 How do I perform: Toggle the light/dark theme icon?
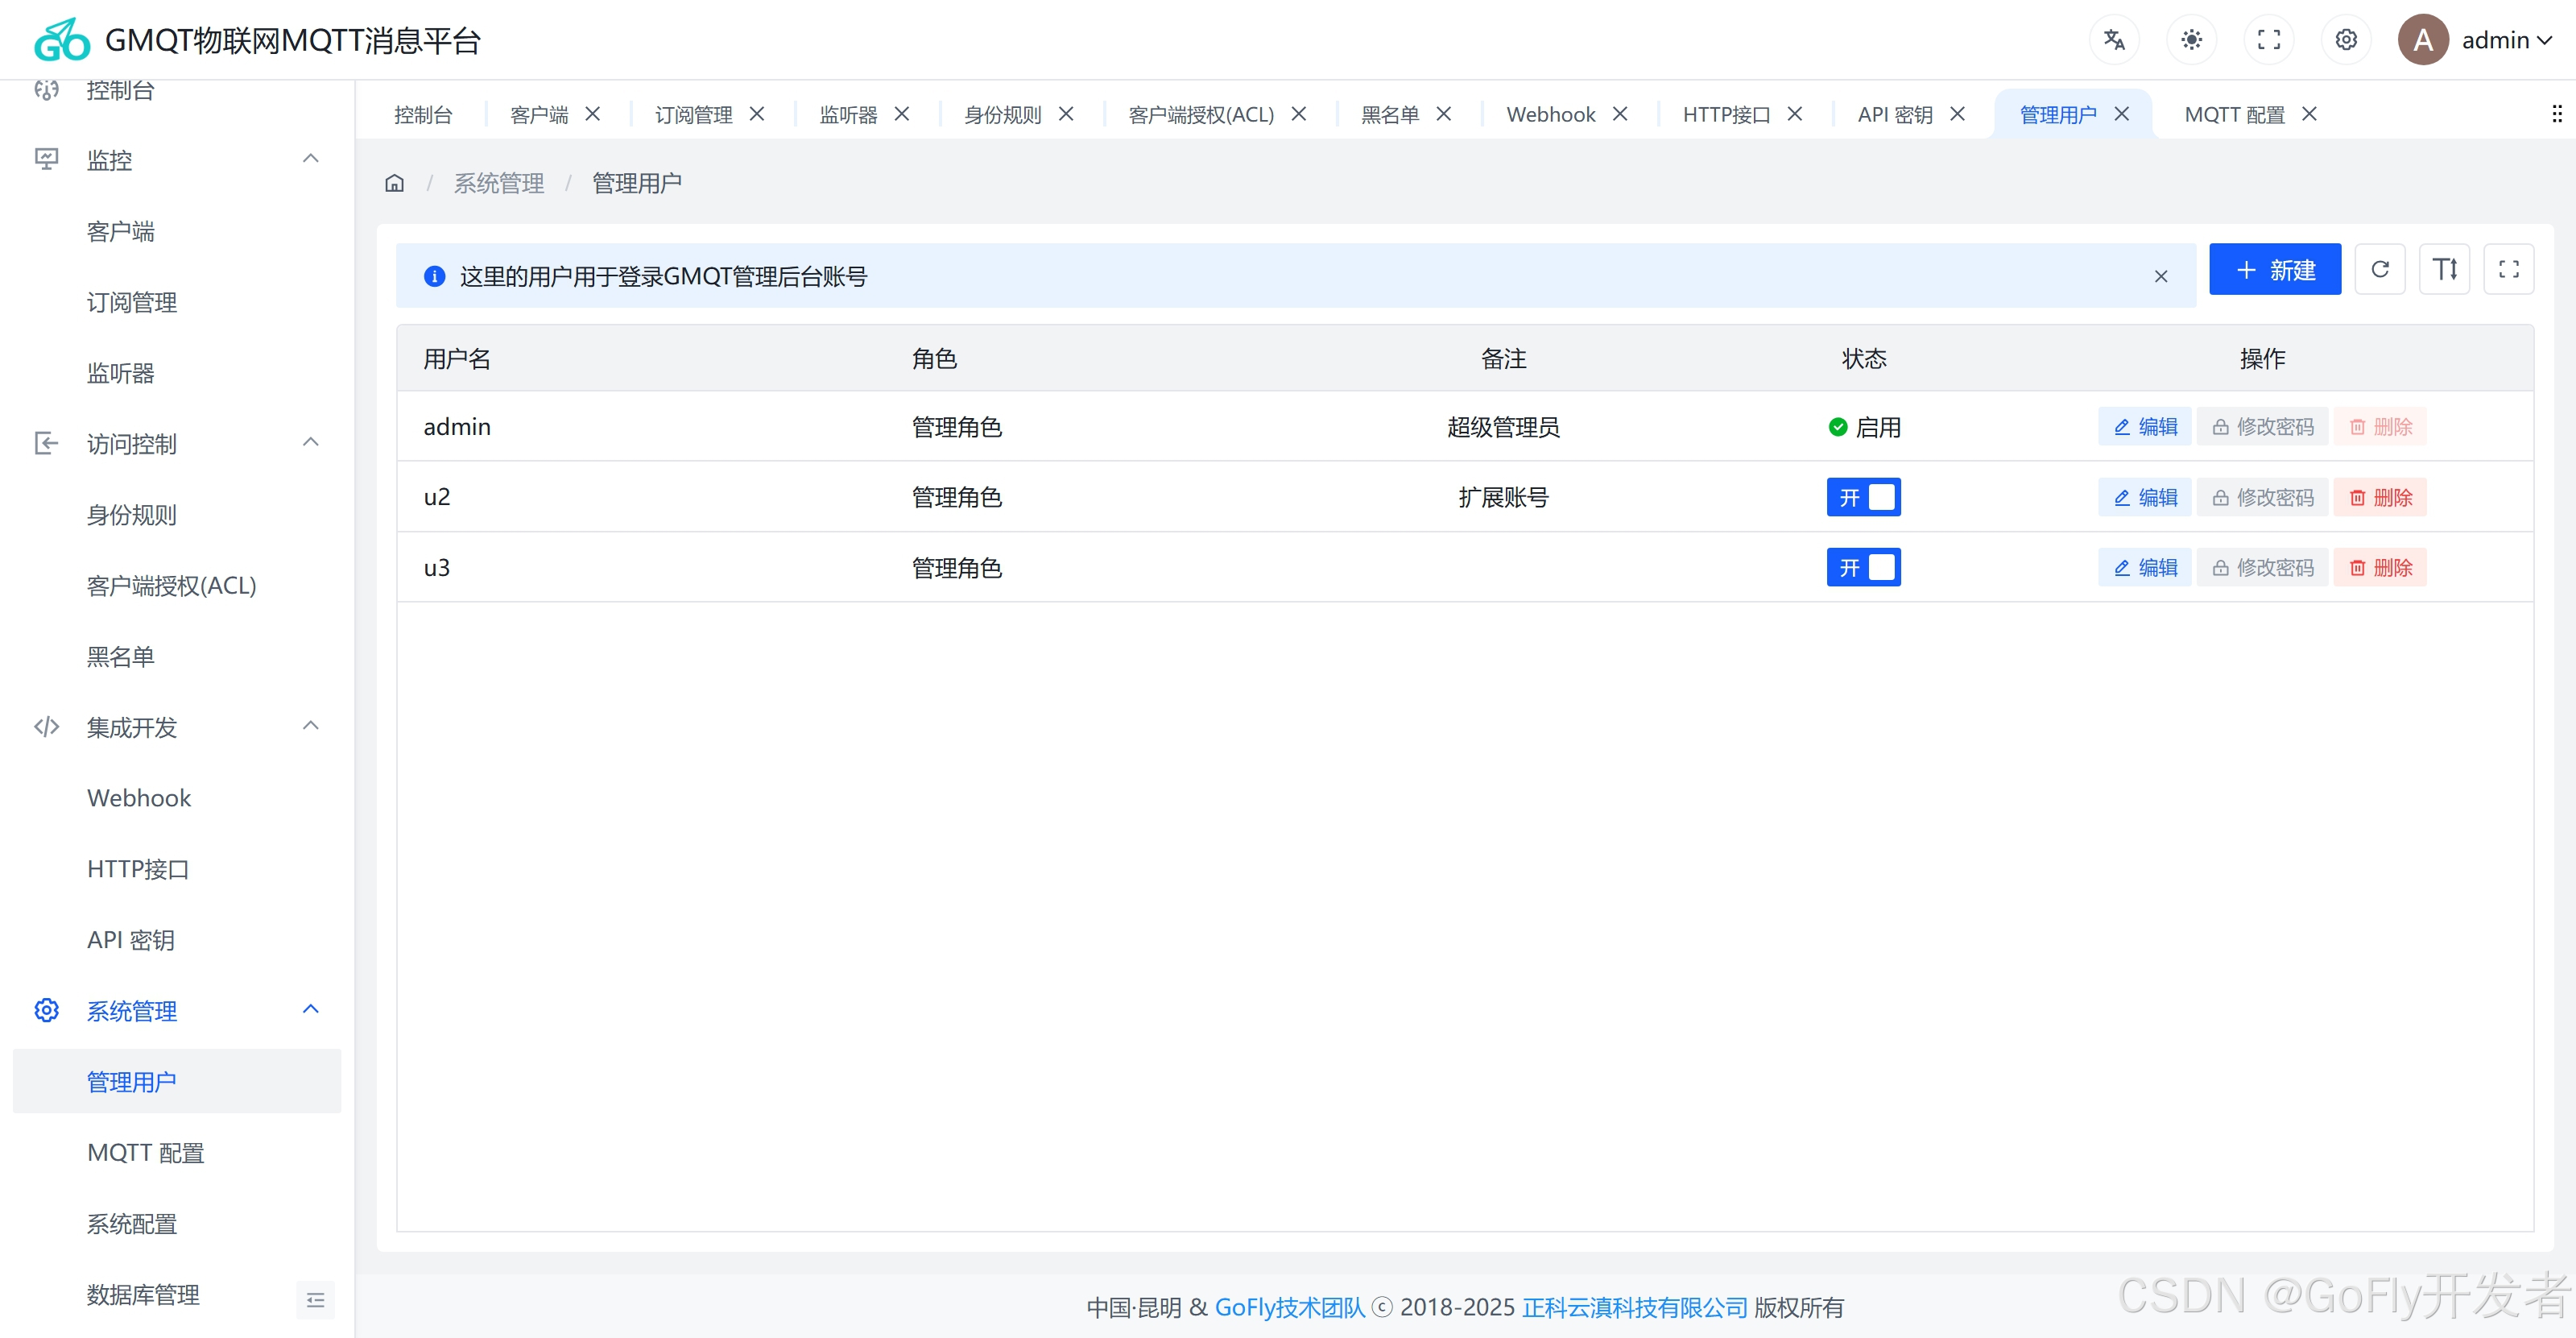coord(2191,40)
